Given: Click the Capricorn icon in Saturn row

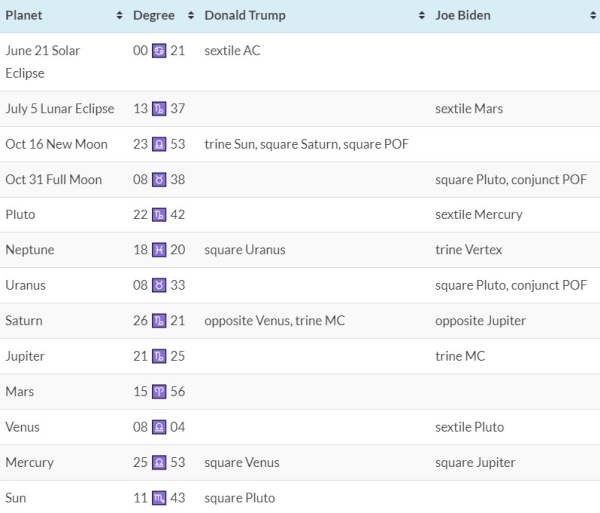Looking at the screenshot, I should (159, 321).
